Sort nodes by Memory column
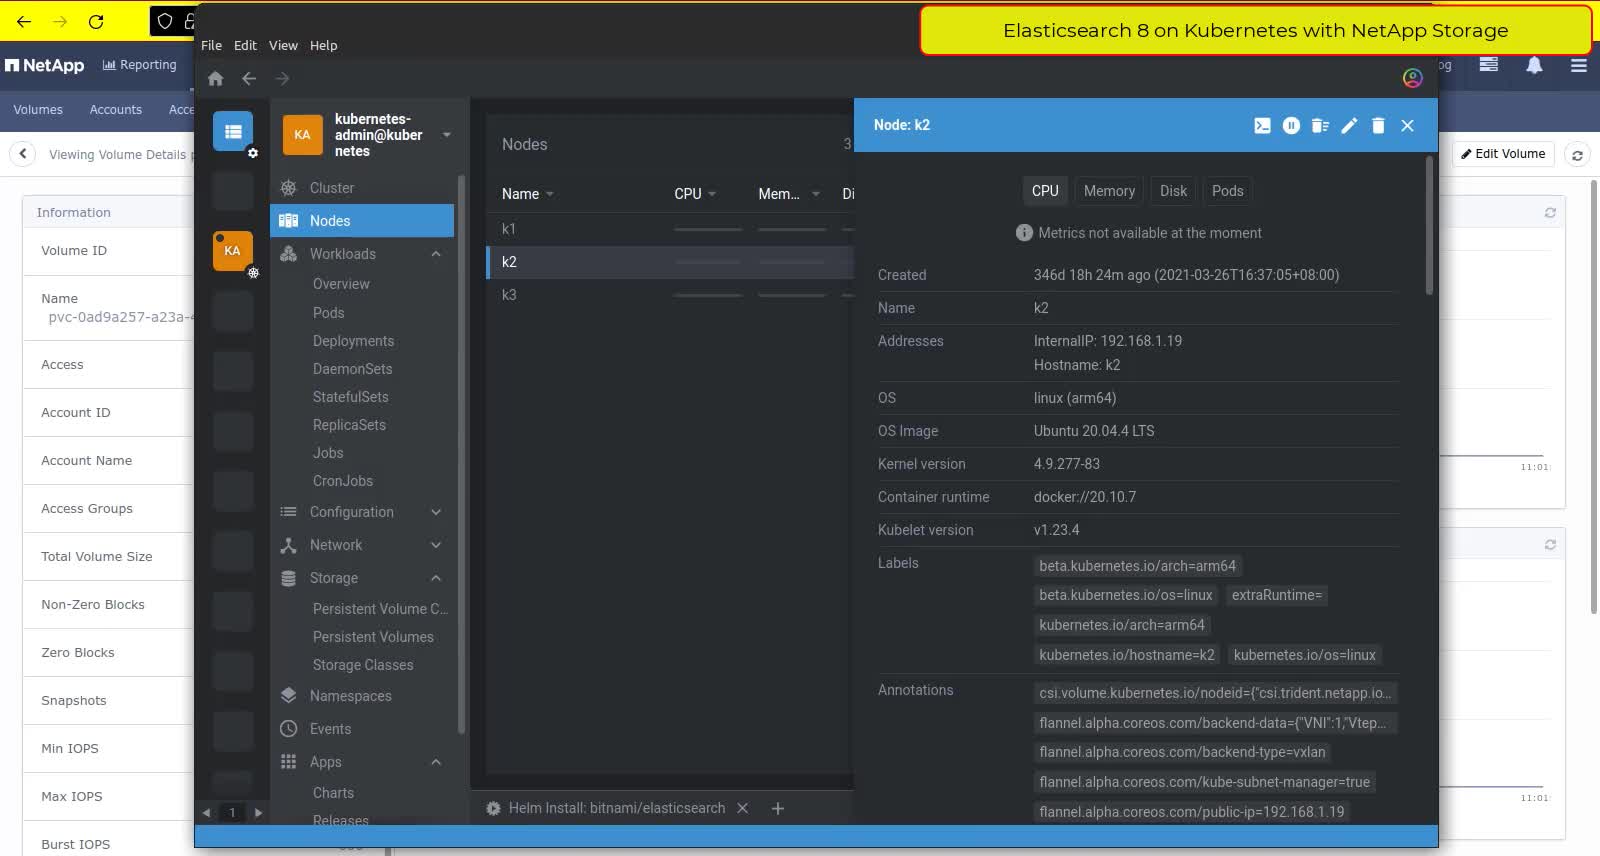Screen dimensions: 1600x856 coord(789,194)
